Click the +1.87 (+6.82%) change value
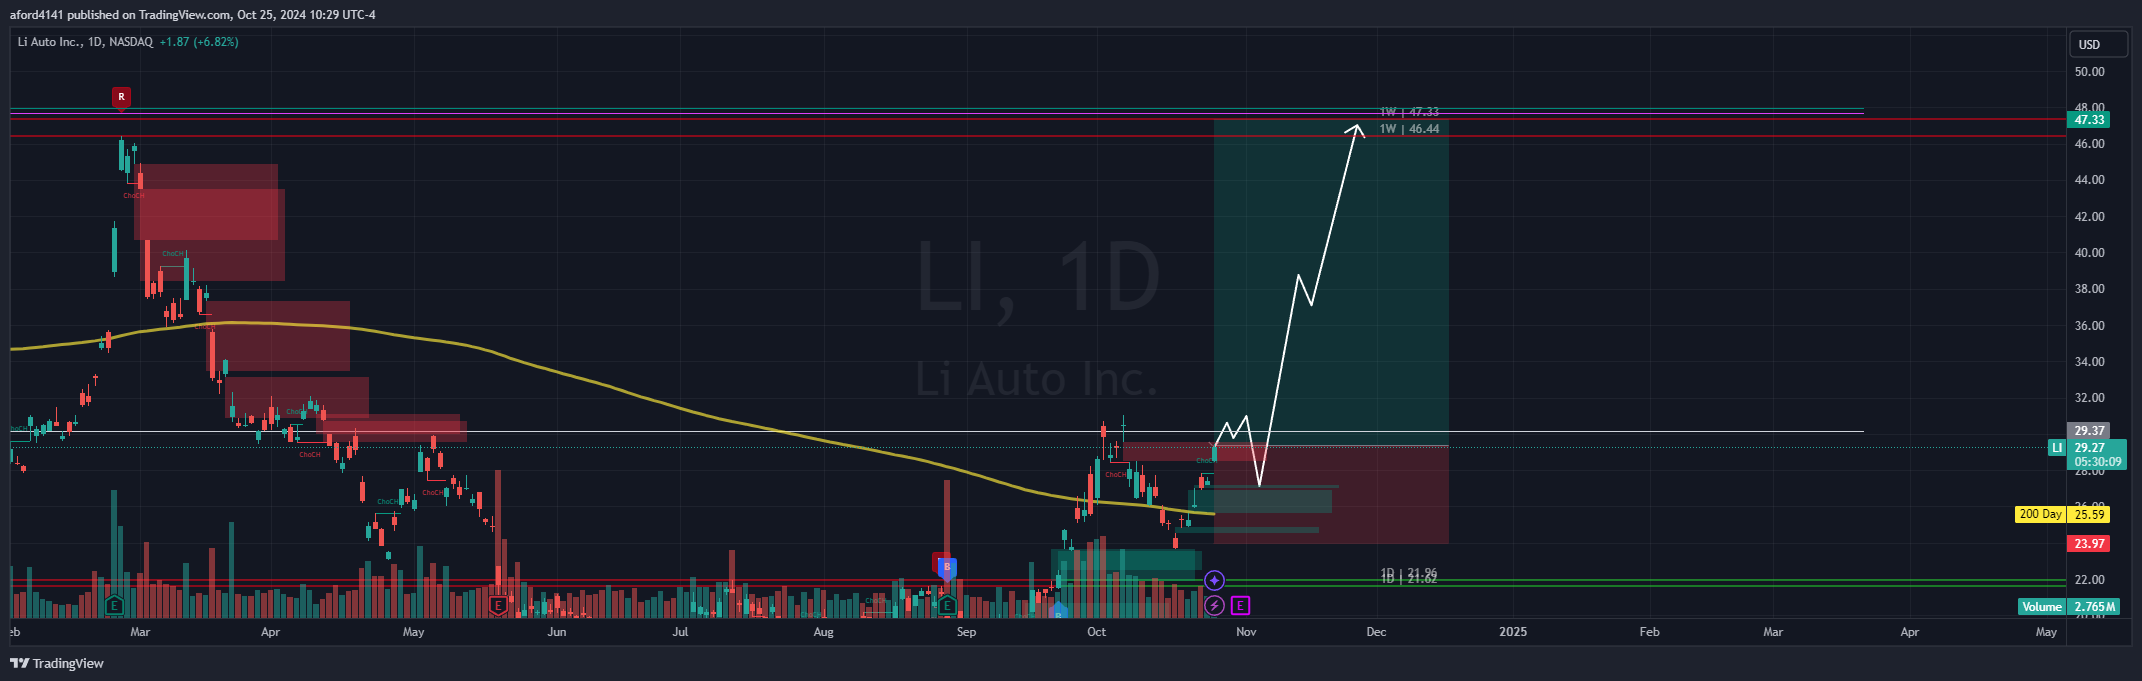 pos(199,42)
